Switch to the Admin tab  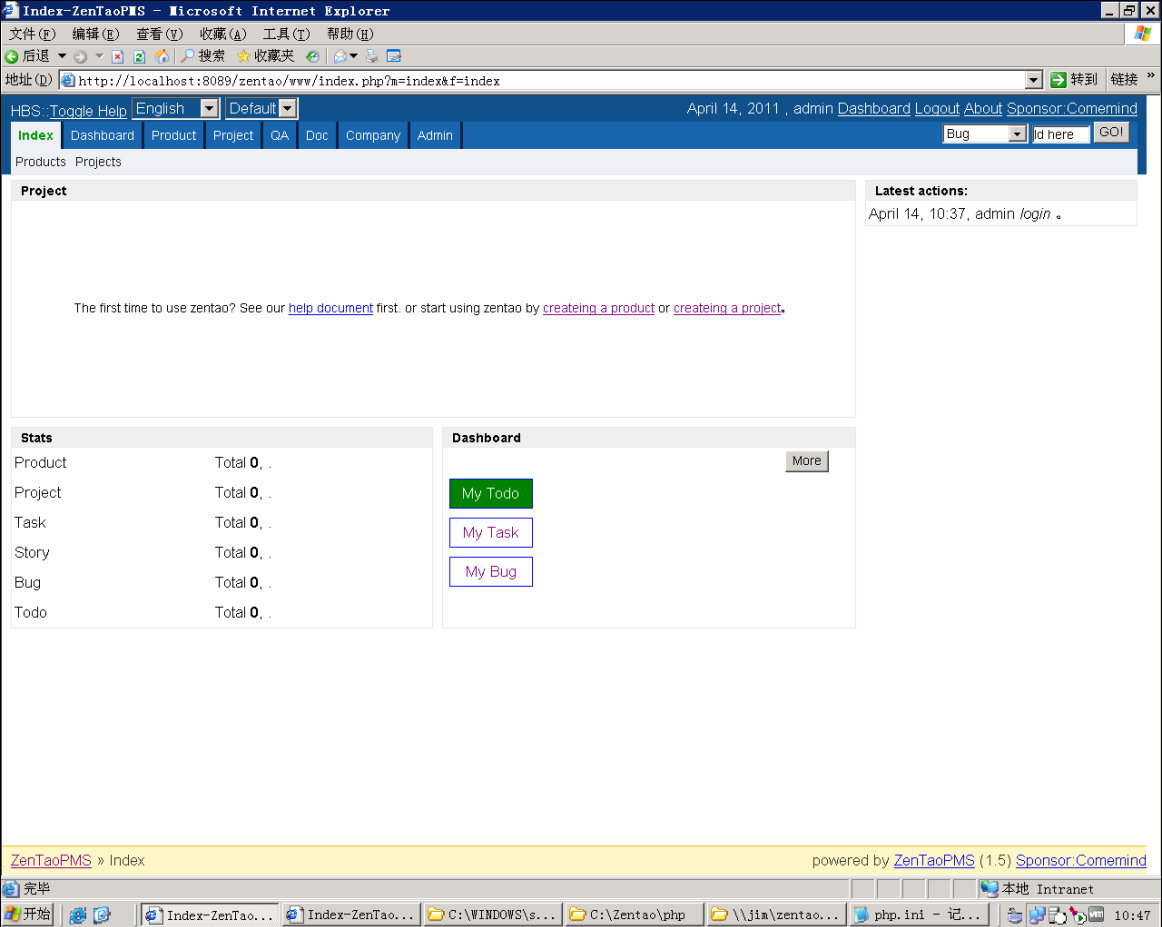click(435, 136)
